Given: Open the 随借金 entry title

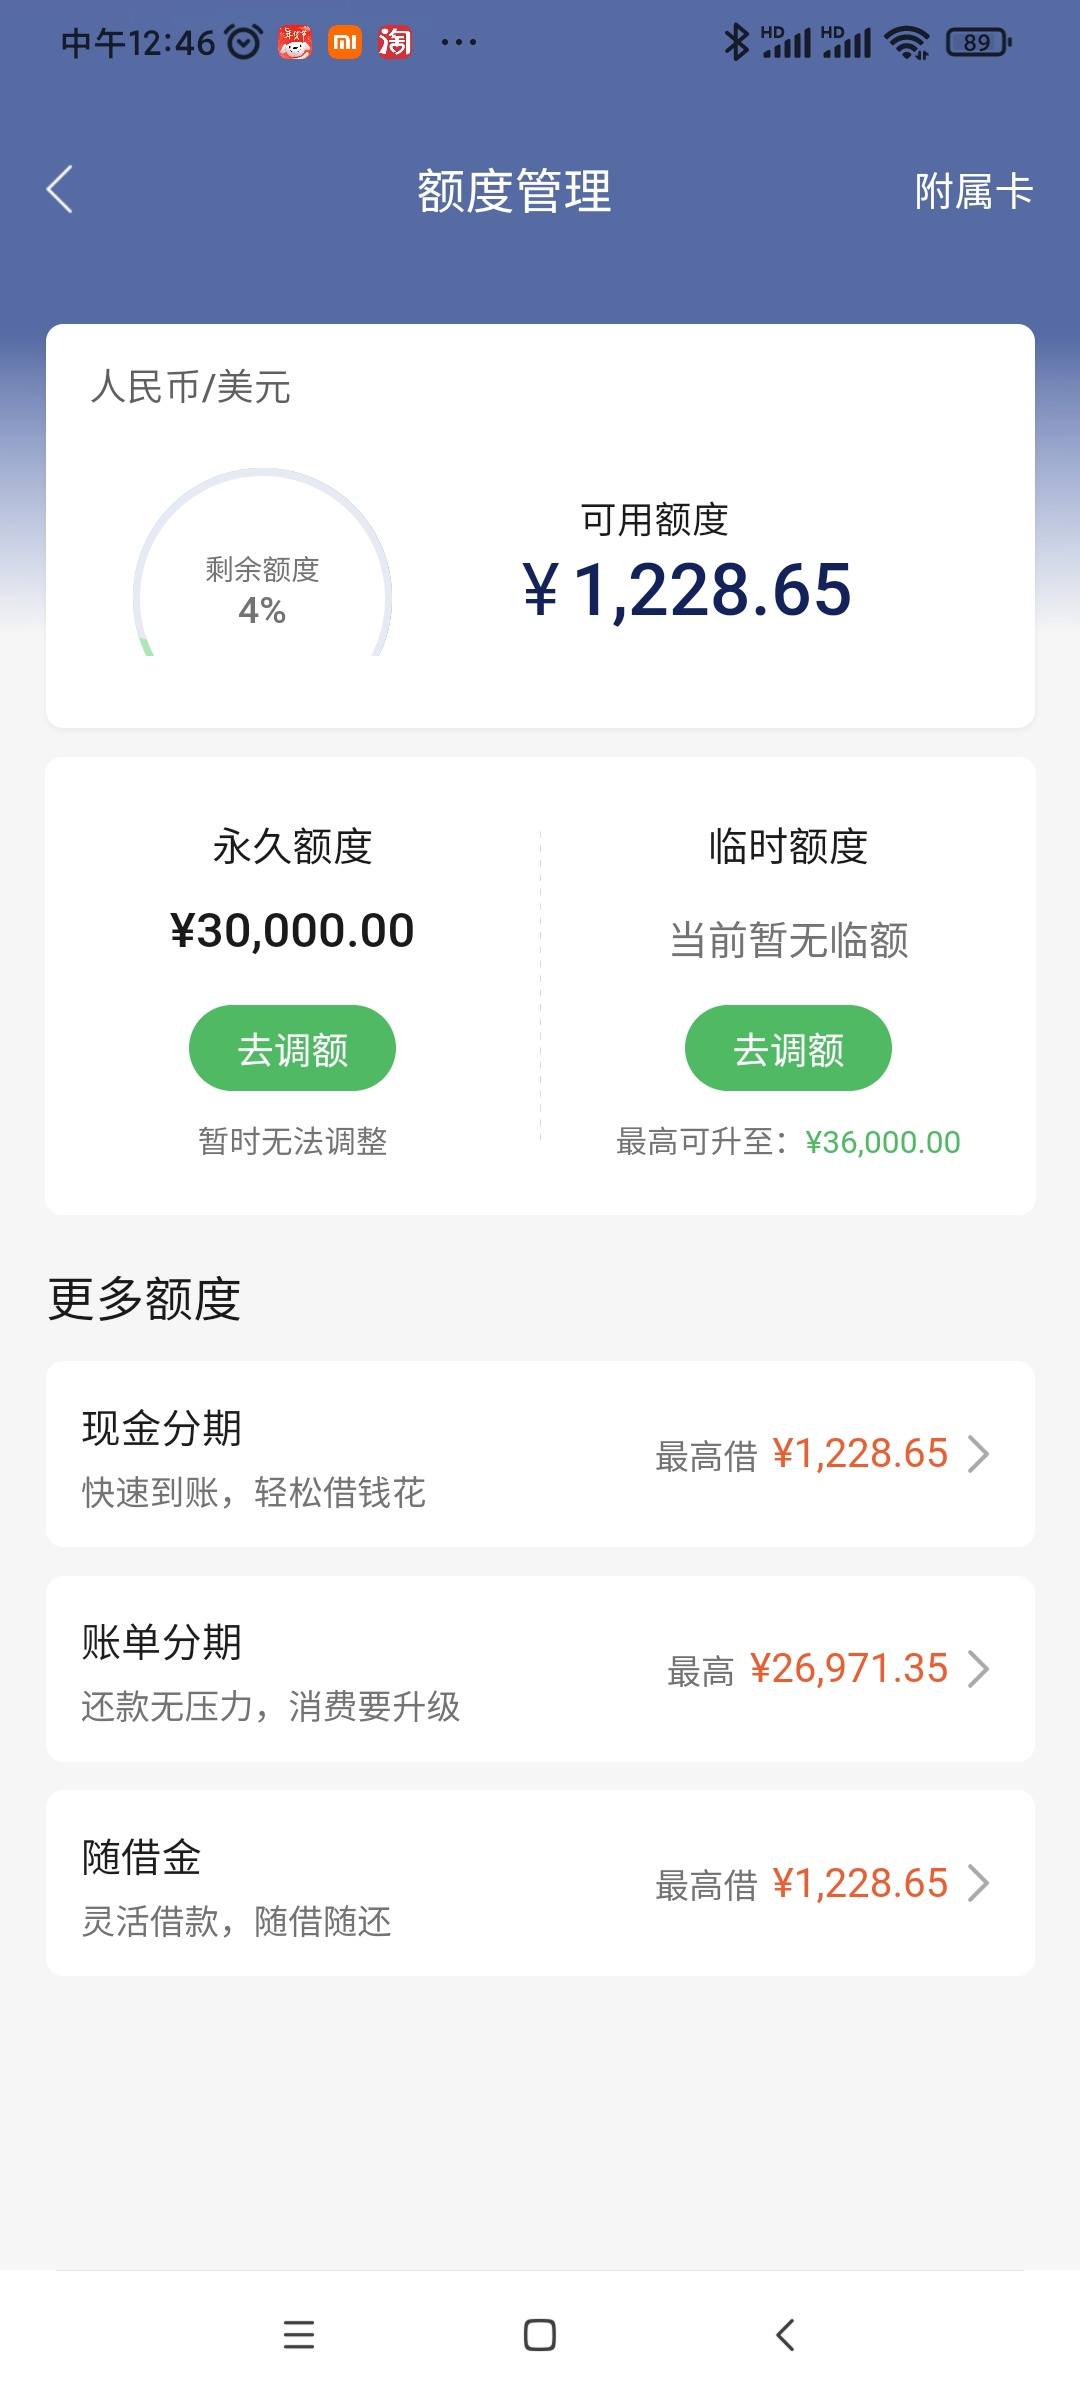Looking at the screenshot, I should [x=142, y=1857].
